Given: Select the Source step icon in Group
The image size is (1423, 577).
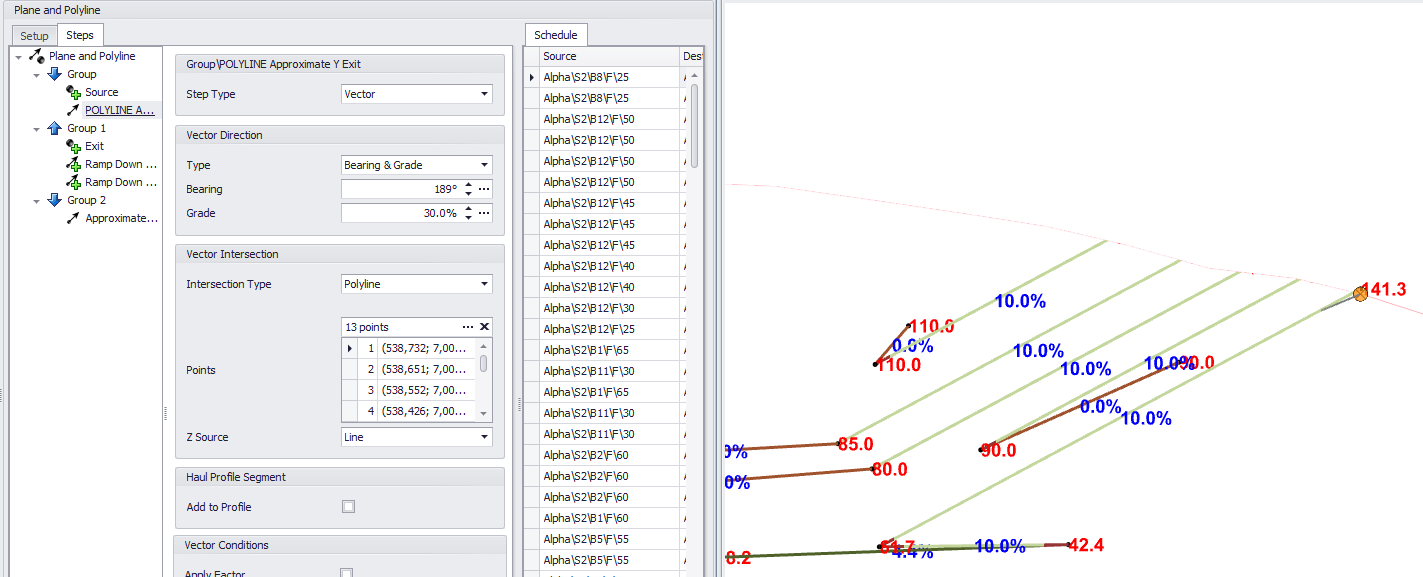Looking at the screenshot, I should click(73, 92).
